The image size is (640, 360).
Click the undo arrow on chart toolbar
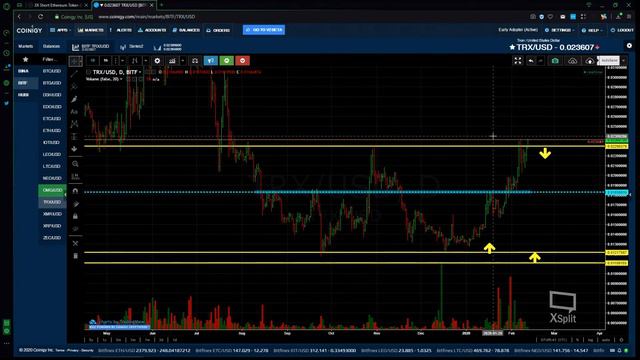(x=531, y=61)
